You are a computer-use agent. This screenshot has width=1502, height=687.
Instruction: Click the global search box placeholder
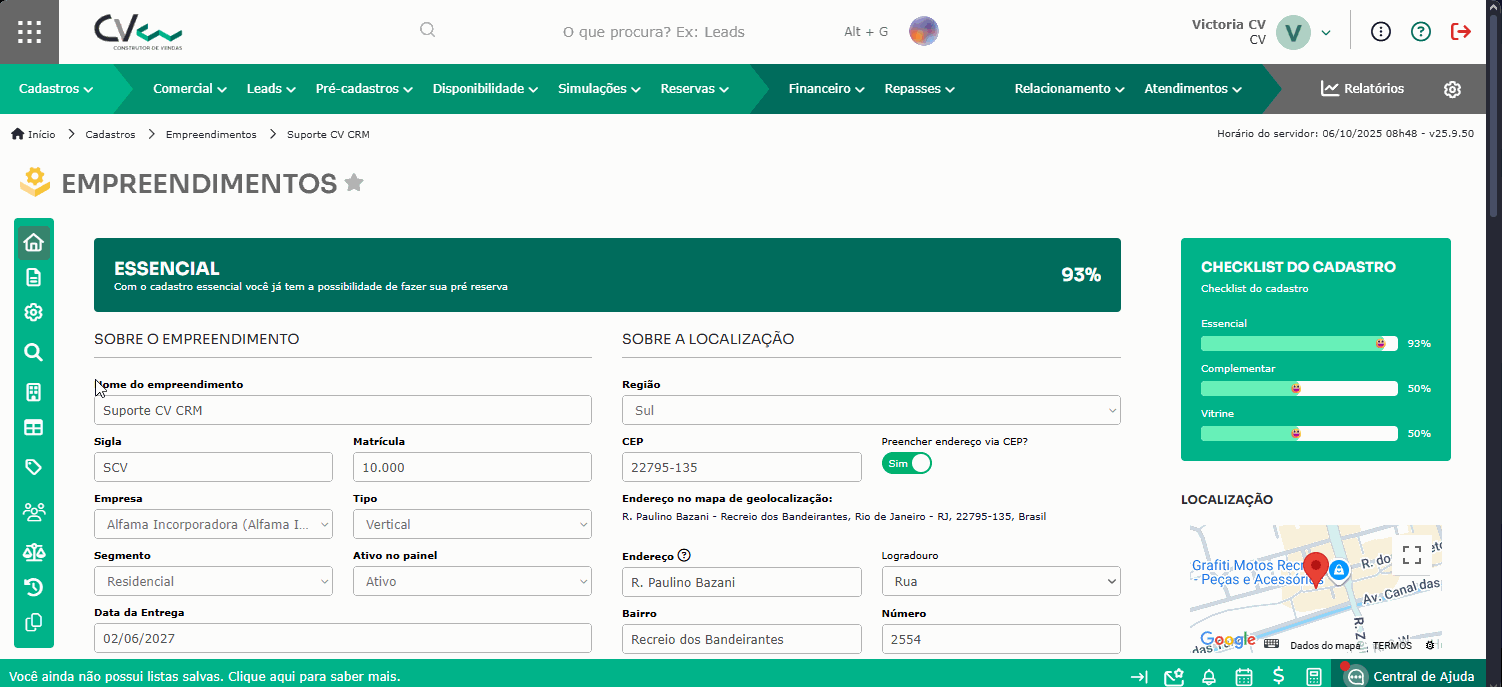[654, 32]
